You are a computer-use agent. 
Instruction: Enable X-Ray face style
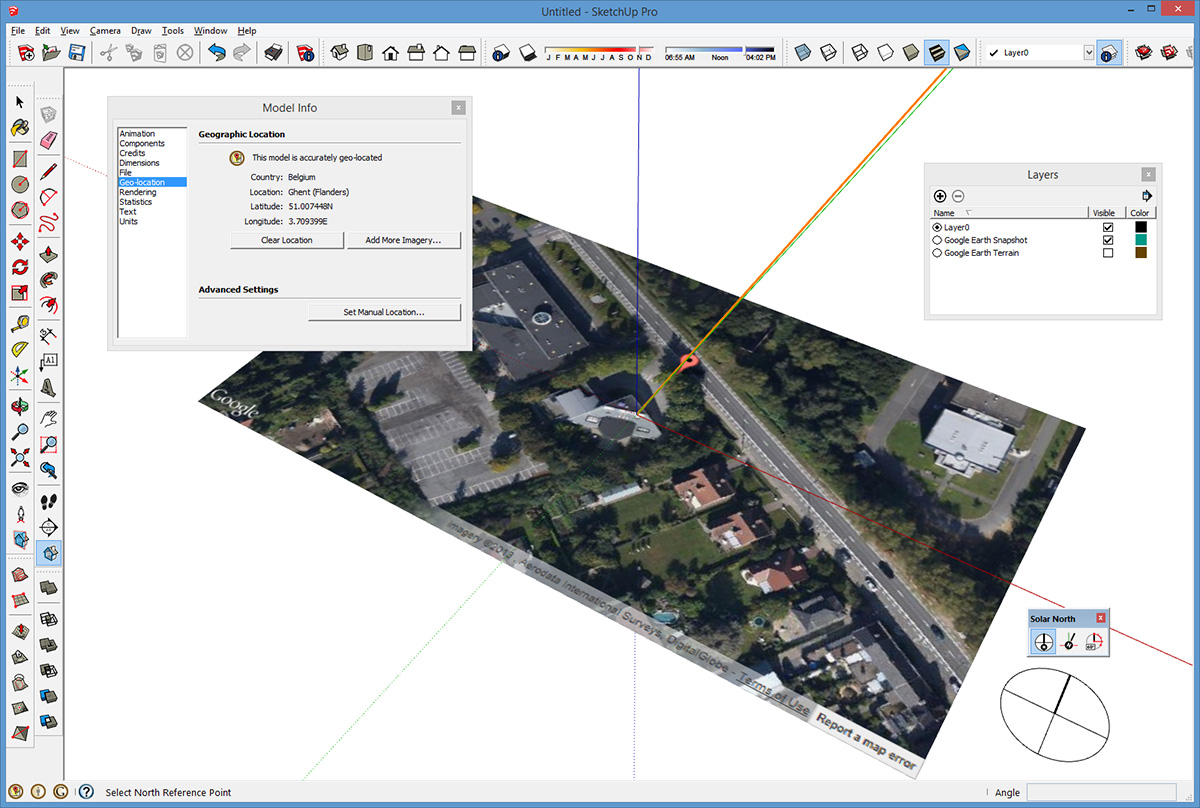coord(802,52)
